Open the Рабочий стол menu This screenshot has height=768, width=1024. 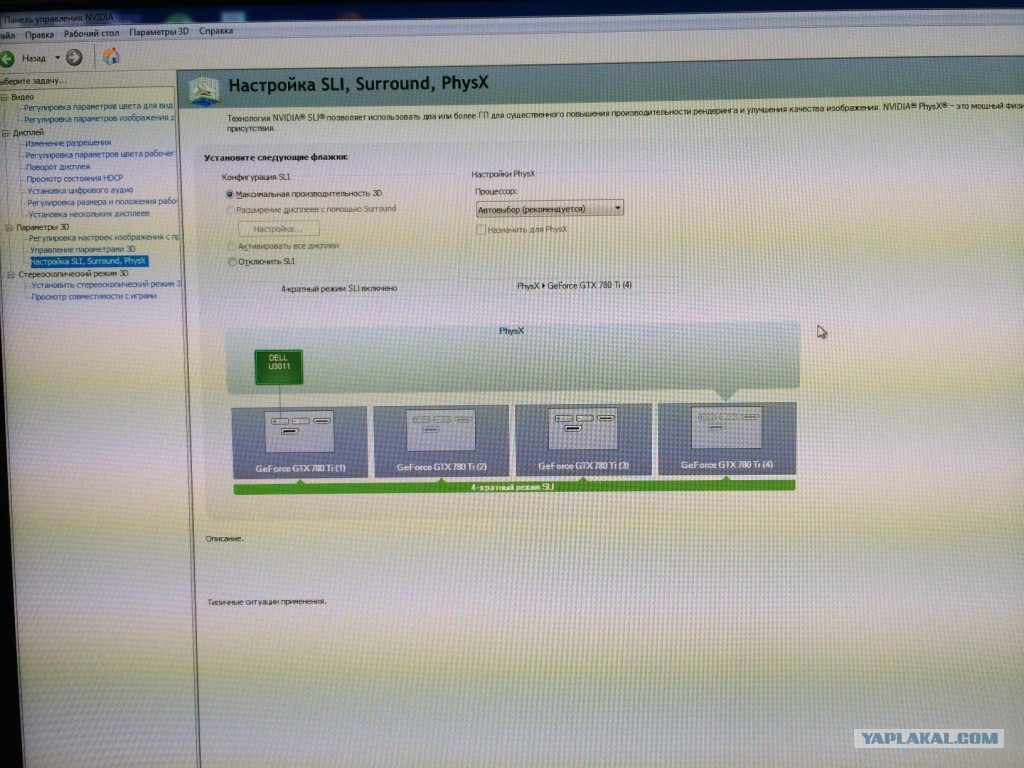91,33
